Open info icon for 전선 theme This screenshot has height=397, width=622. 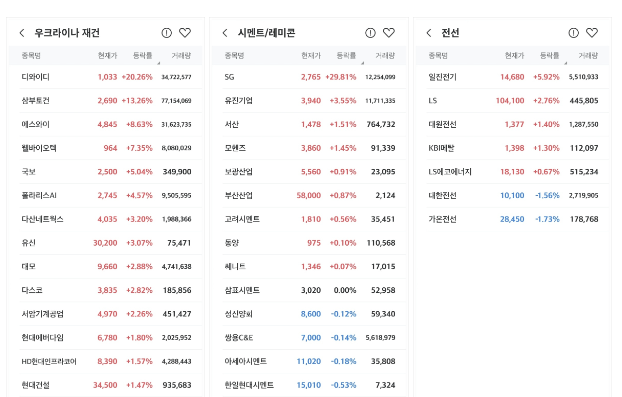coord(574,33)
